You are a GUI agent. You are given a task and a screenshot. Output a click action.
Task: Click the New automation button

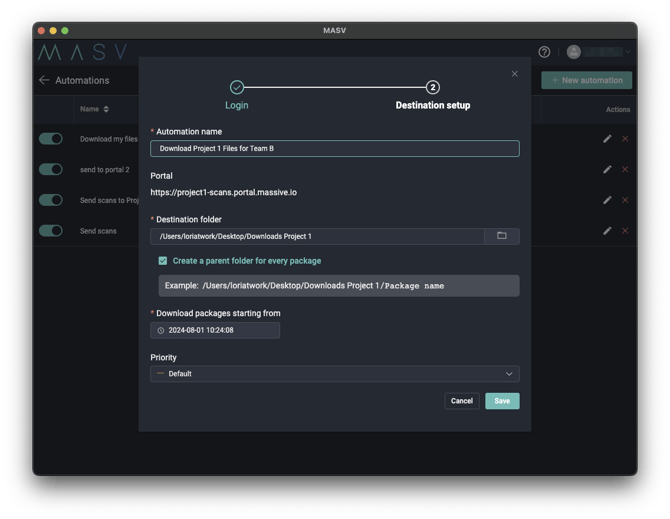pyautogui.click(x=586, y=80)
